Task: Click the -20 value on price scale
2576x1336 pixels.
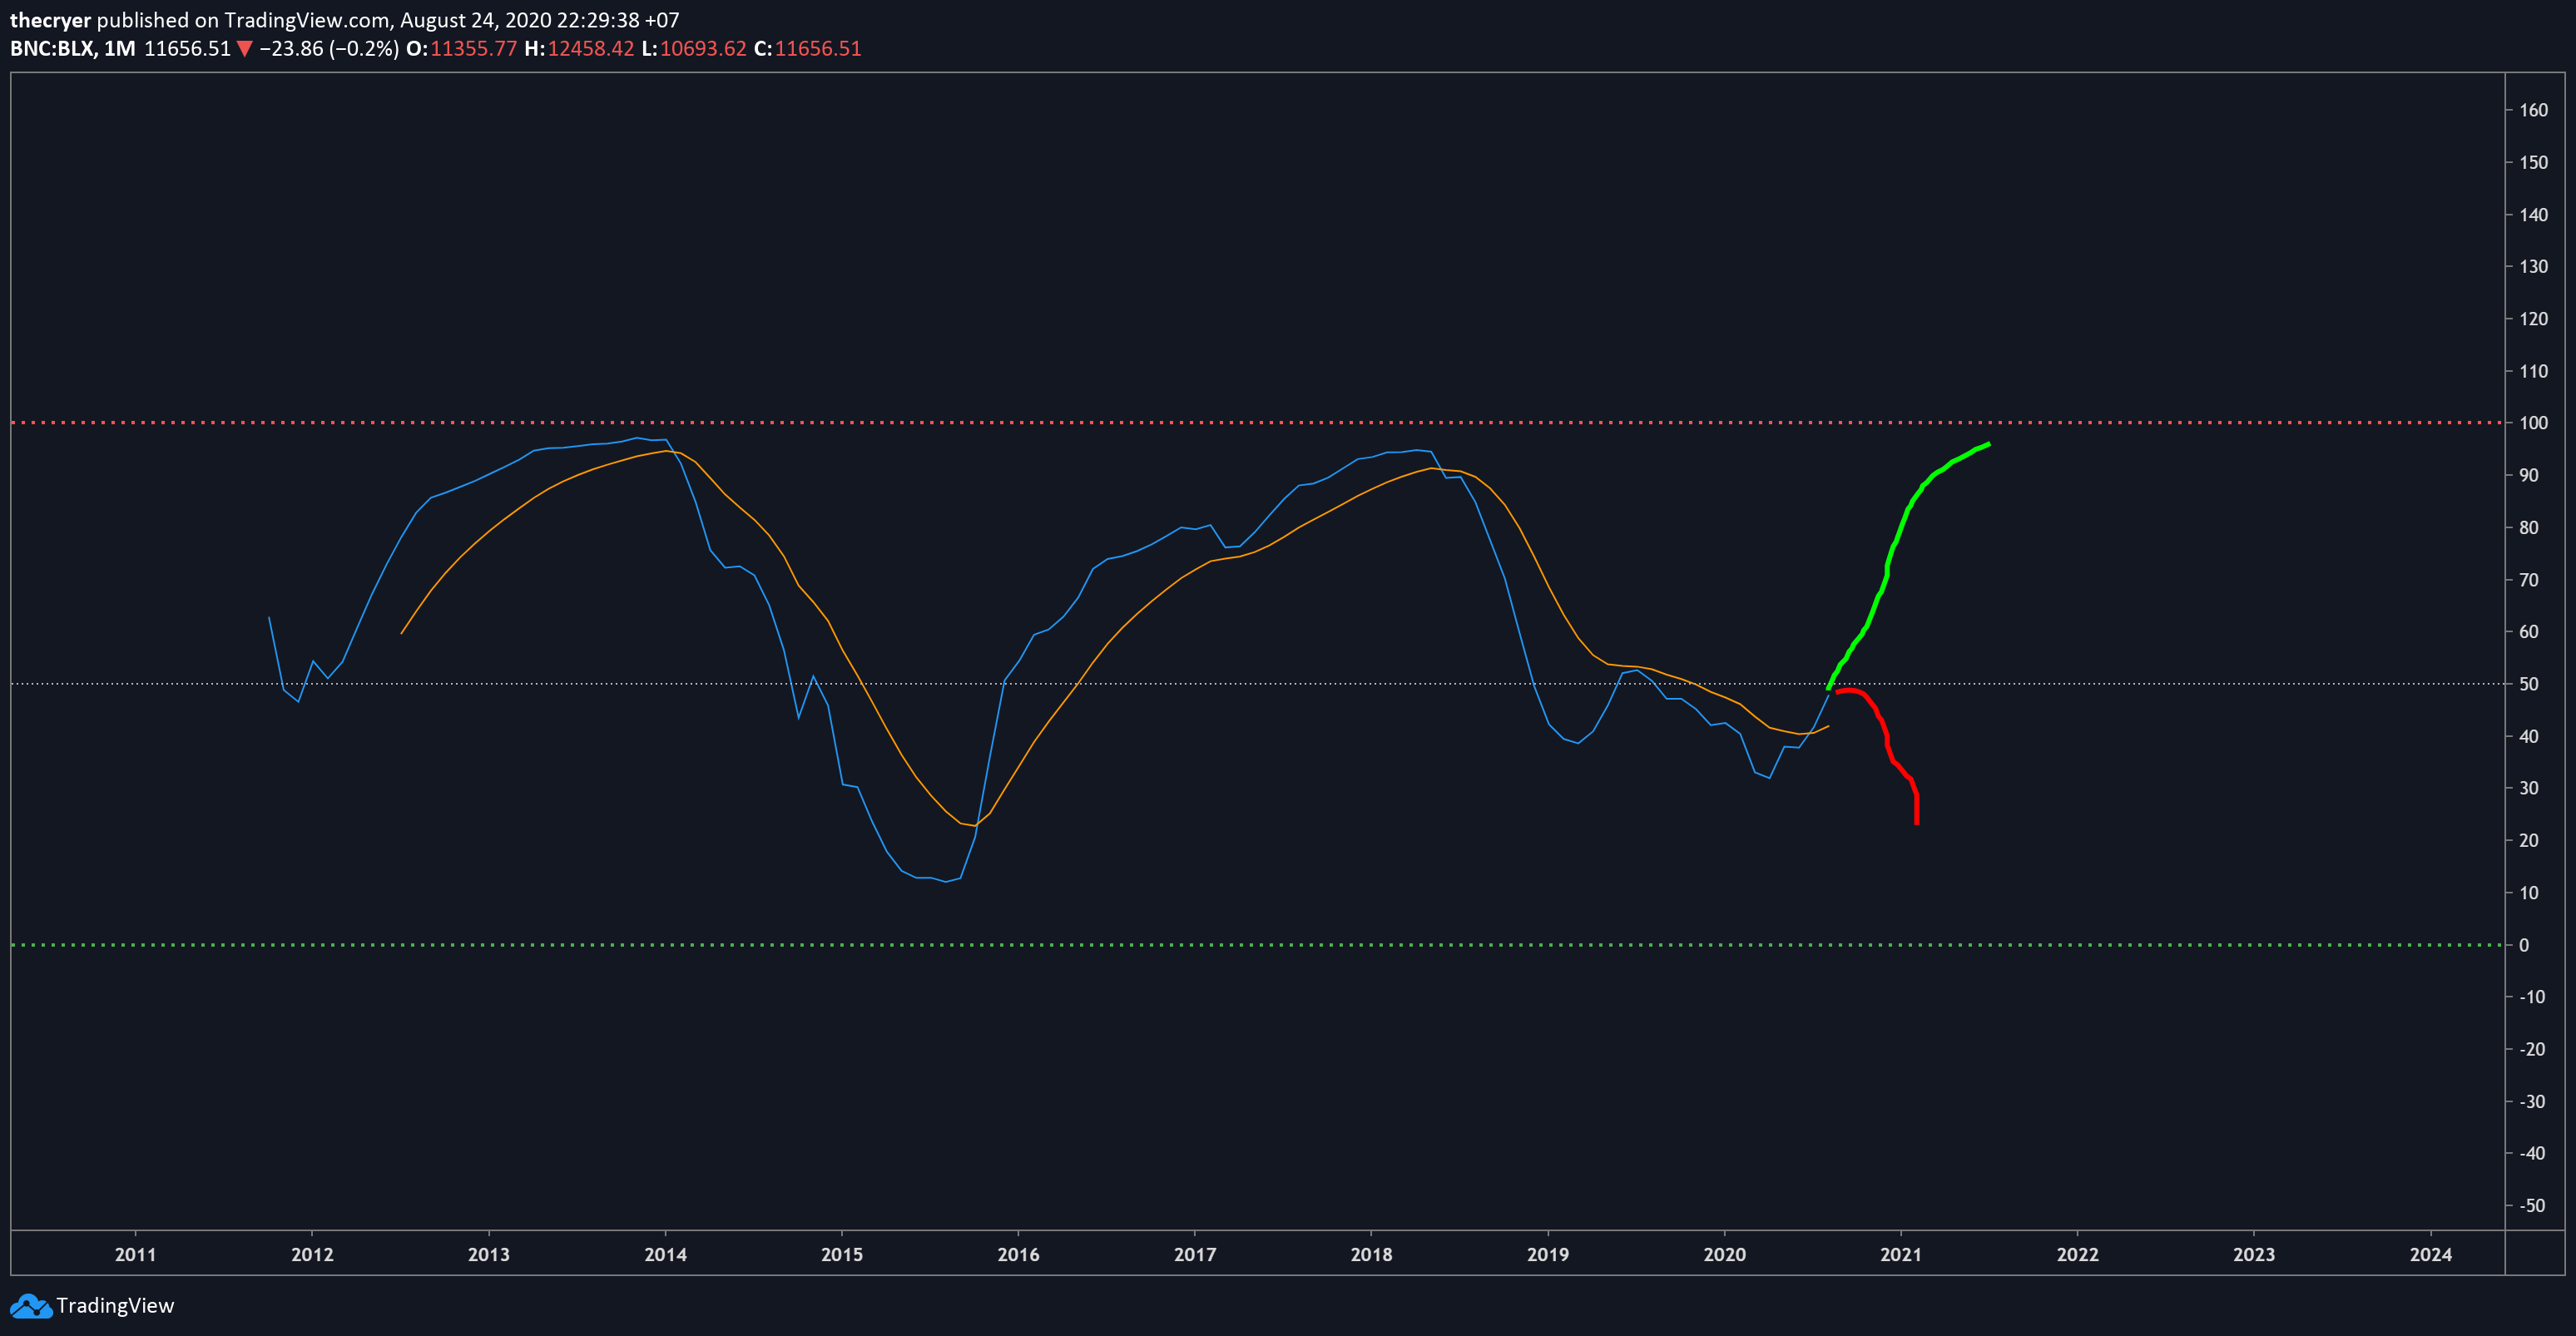Action: click(x=2531, y=1049)
